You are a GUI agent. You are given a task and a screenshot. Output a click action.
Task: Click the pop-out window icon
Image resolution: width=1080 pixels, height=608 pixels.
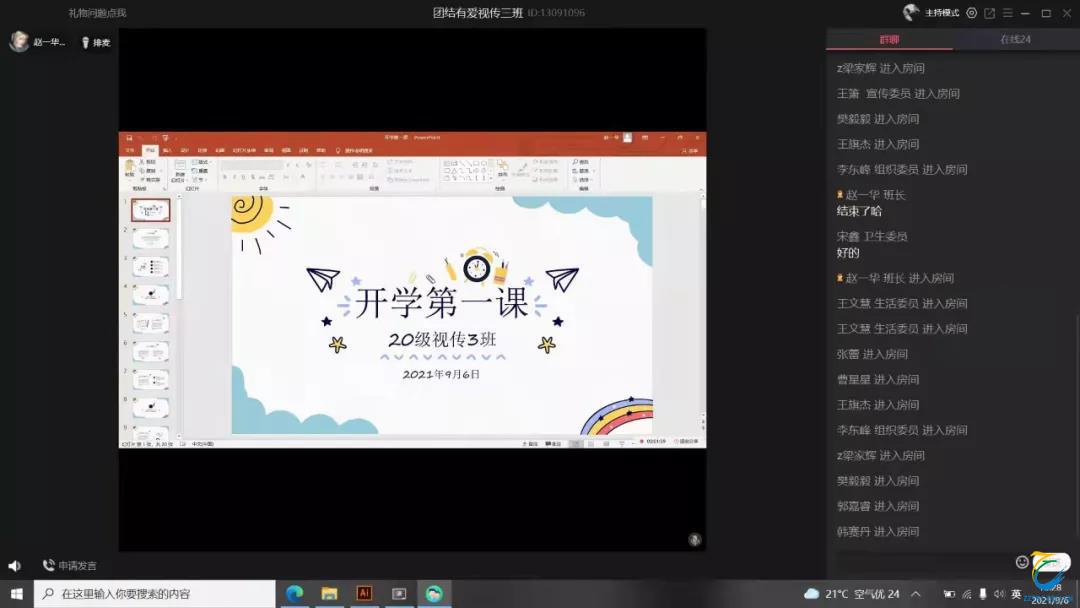(990, 13)
